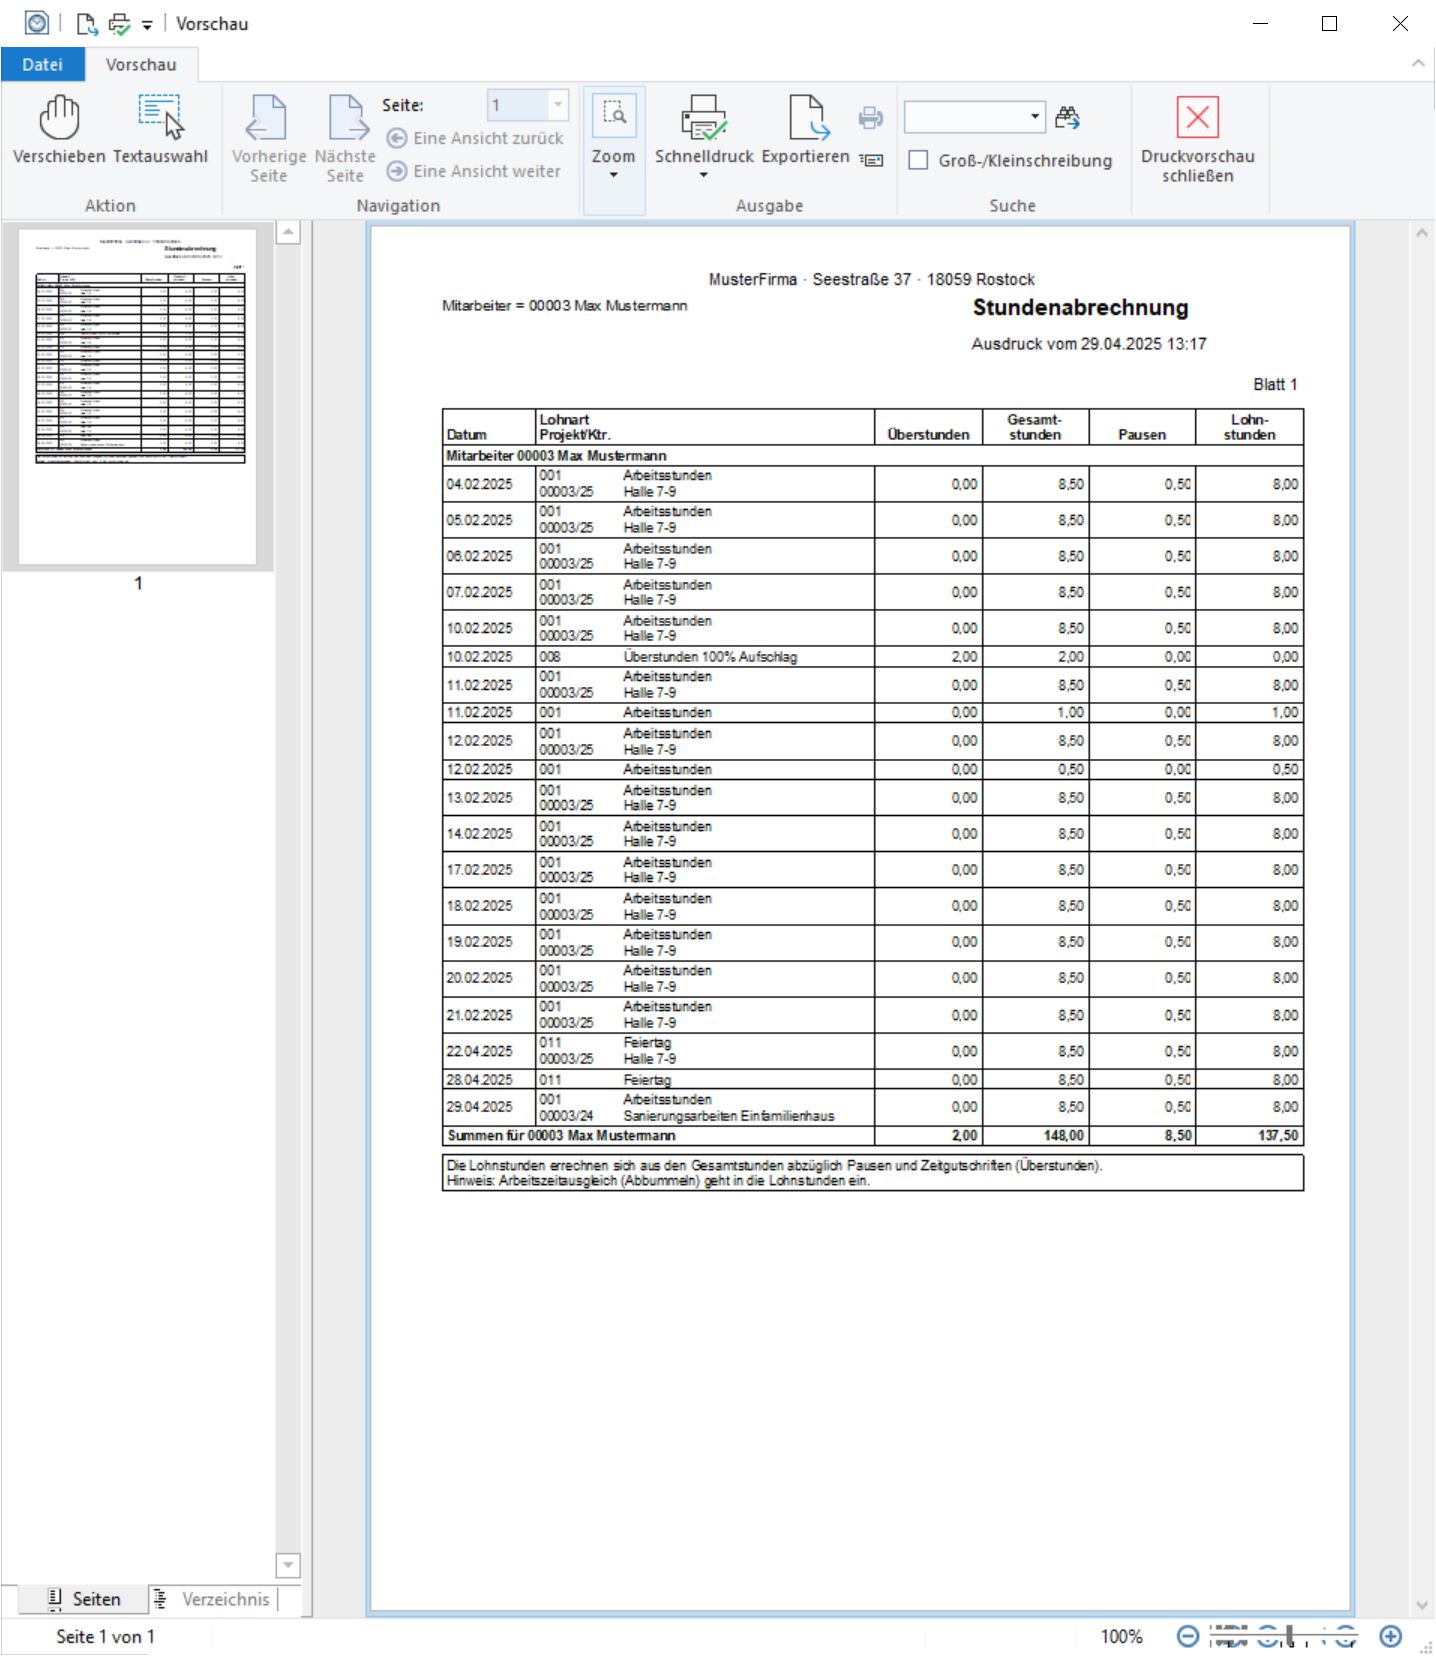Expand the search text combo box
The image size is (1436, 1656).
[1034, 117]
